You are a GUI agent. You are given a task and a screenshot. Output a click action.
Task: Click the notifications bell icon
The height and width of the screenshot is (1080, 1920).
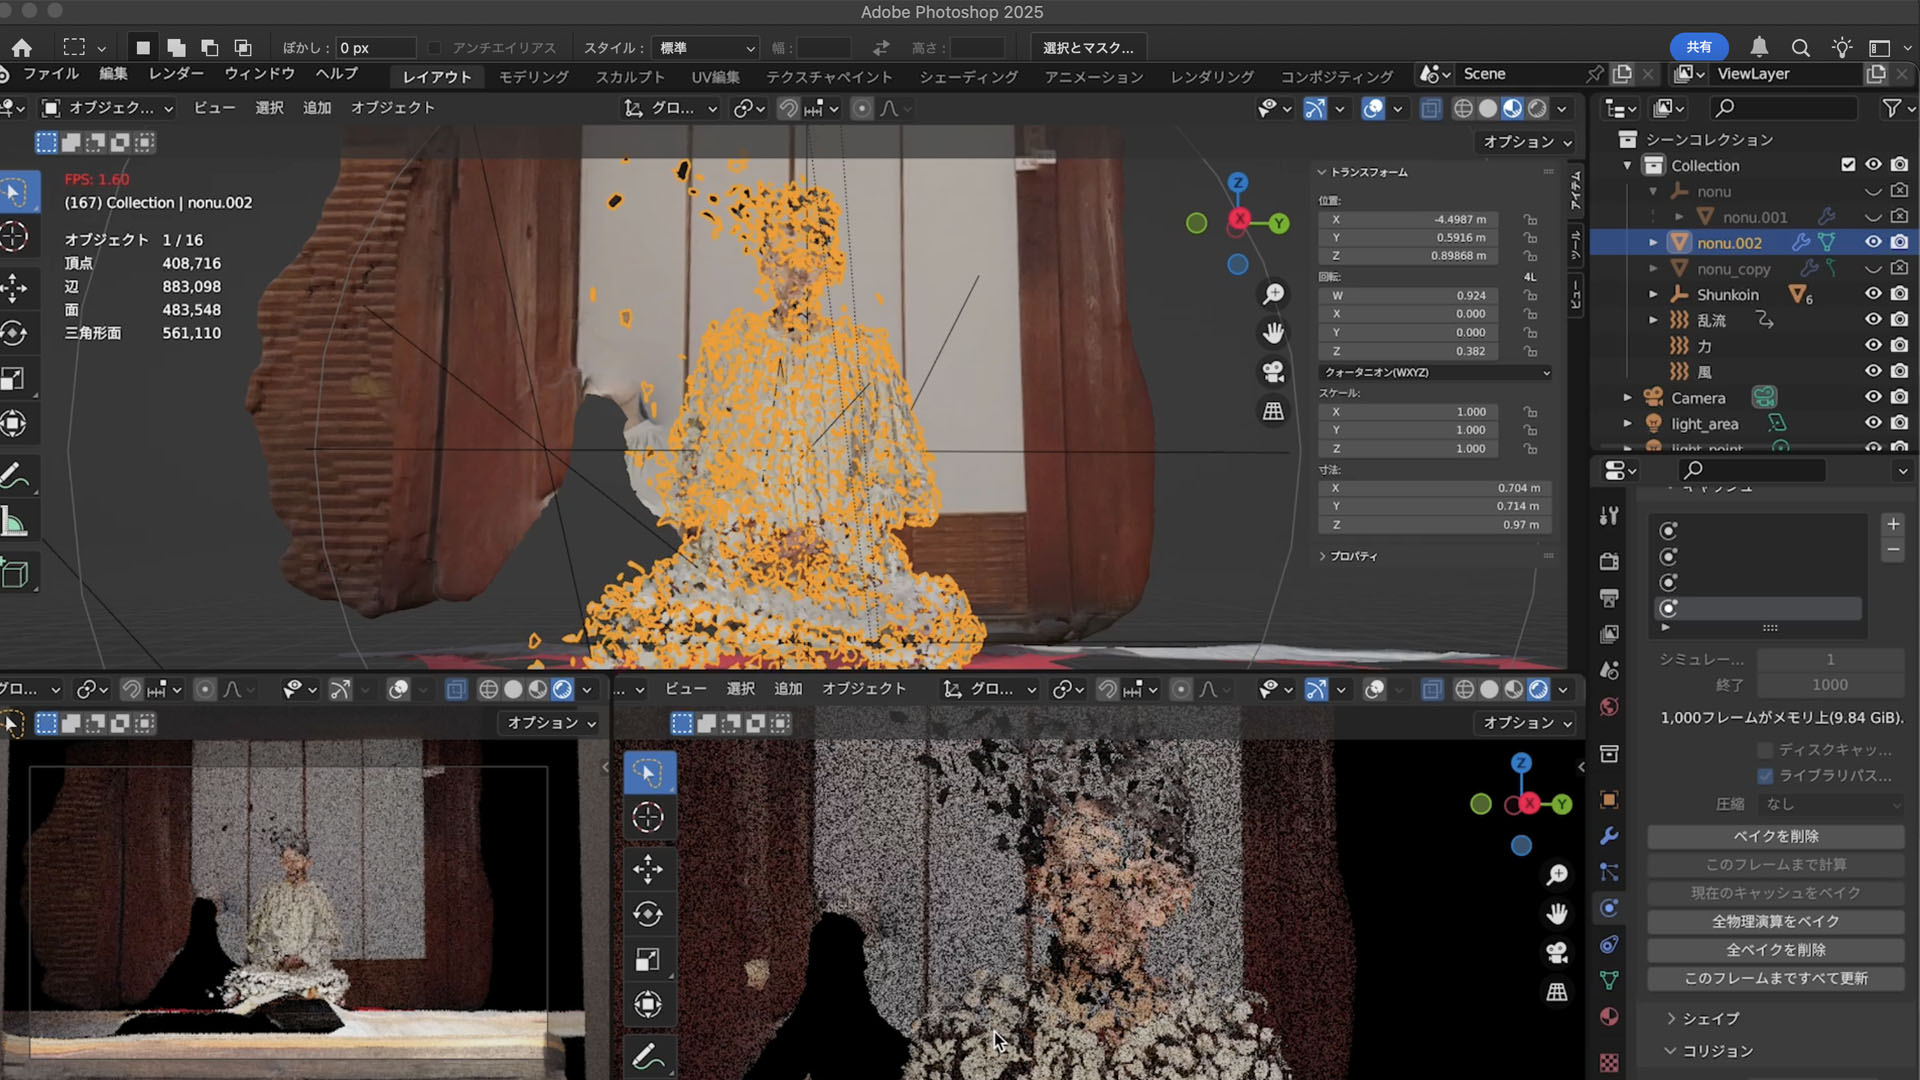tap(1759, 47)
